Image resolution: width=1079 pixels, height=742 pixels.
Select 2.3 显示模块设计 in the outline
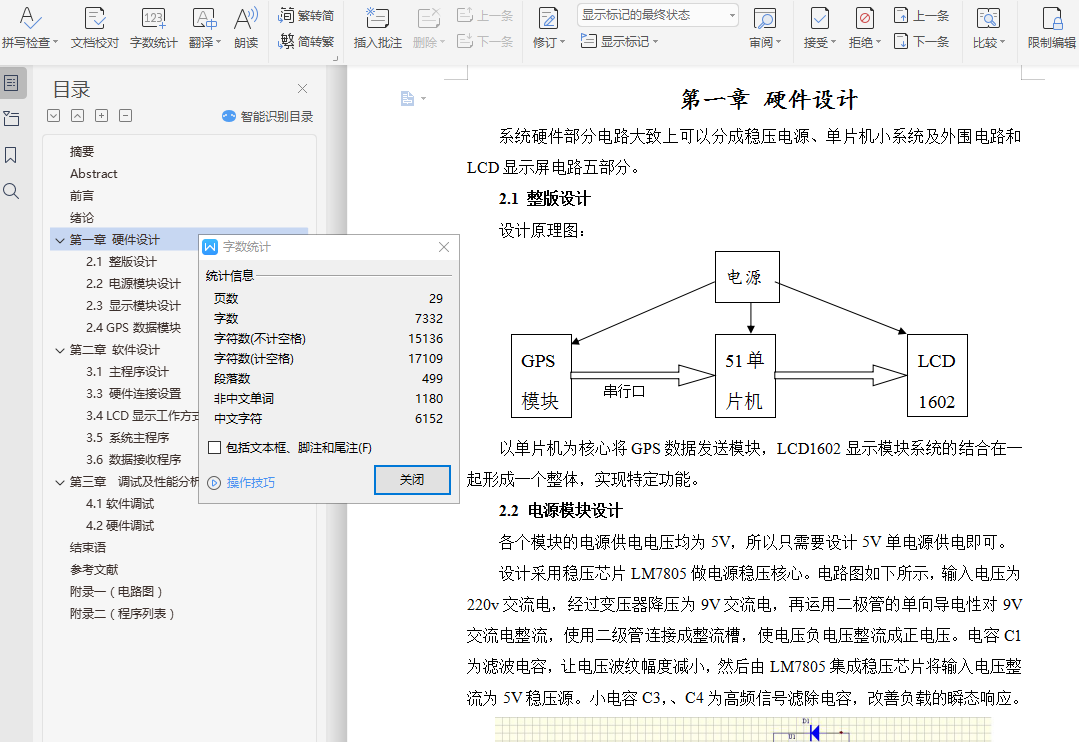click(x=133, y=306)
